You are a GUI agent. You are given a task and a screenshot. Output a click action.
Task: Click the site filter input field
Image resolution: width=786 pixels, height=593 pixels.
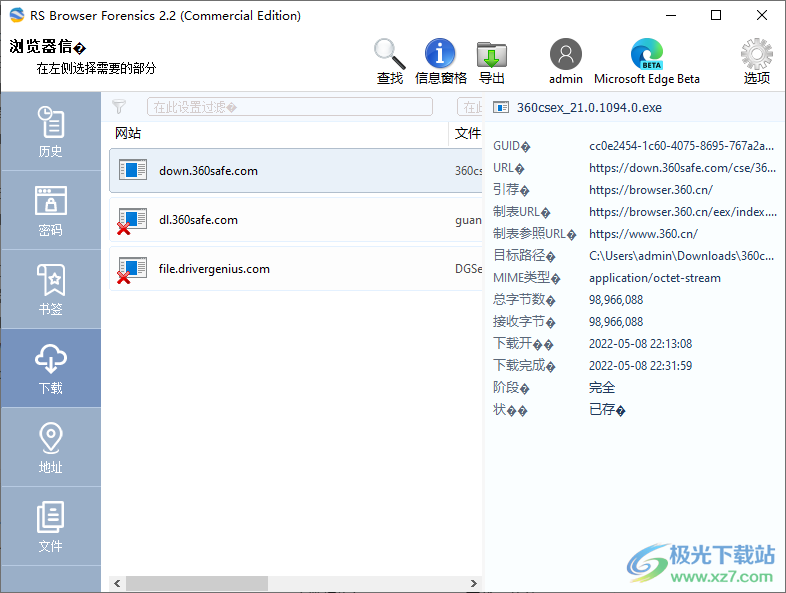[x=290, y=107]
